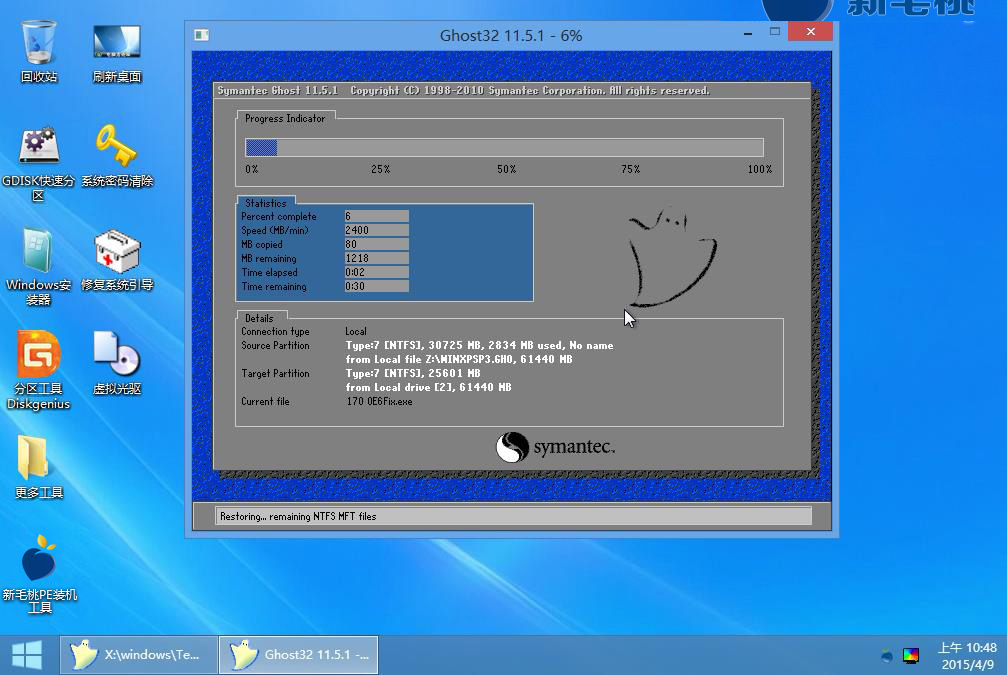Launch the Windows安装器 installer icon
This screenshot has width=1007, height=675.
pyautogui.click(x=39, y=267)
